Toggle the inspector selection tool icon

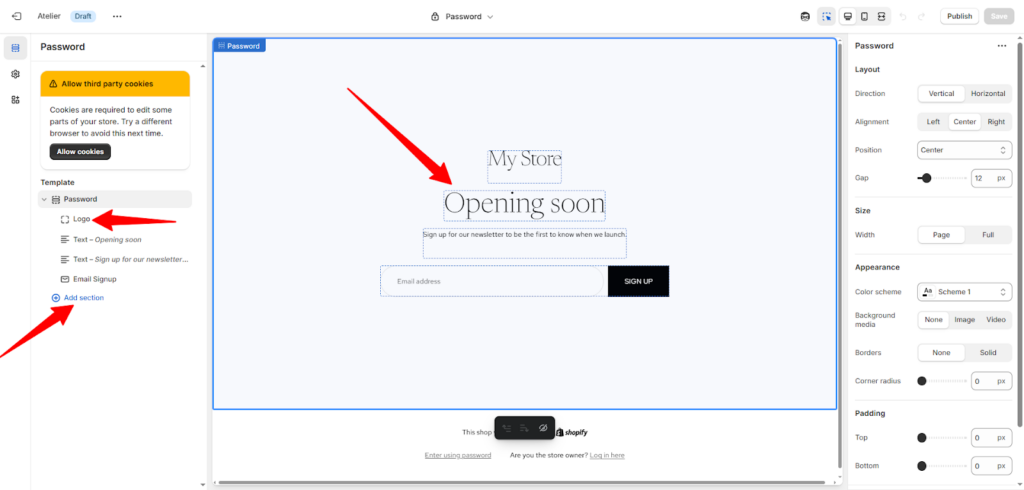[x=826, y=16]
